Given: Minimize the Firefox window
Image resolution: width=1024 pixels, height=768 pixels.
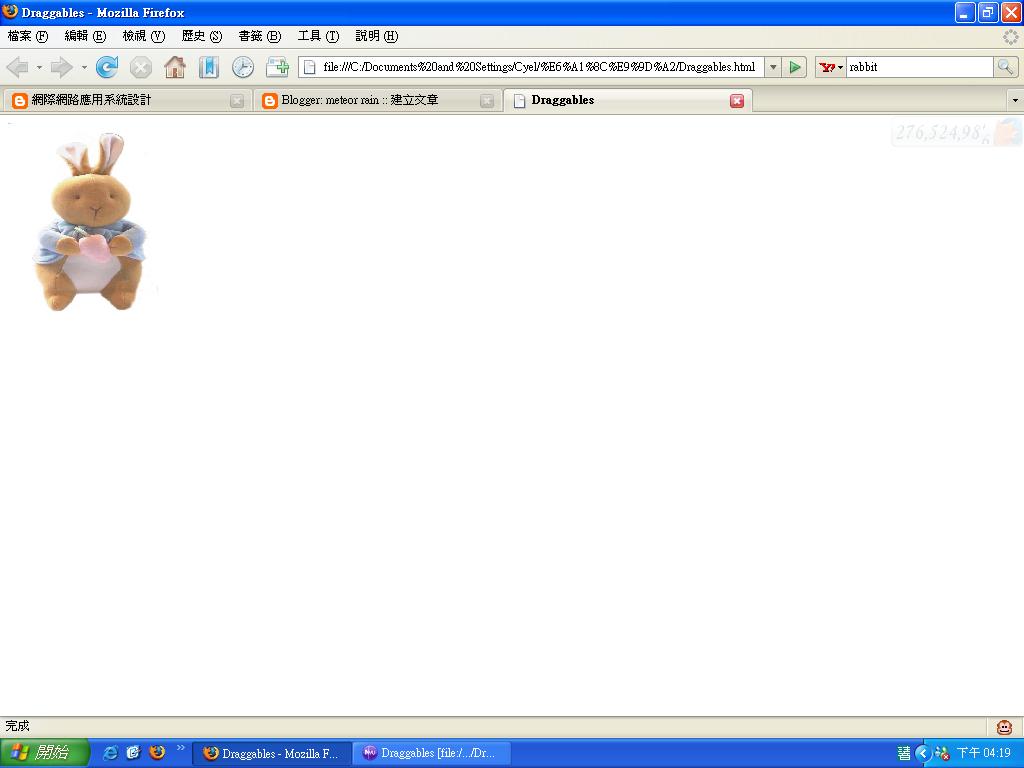Looking at the screenshot, I should (965, 12).
